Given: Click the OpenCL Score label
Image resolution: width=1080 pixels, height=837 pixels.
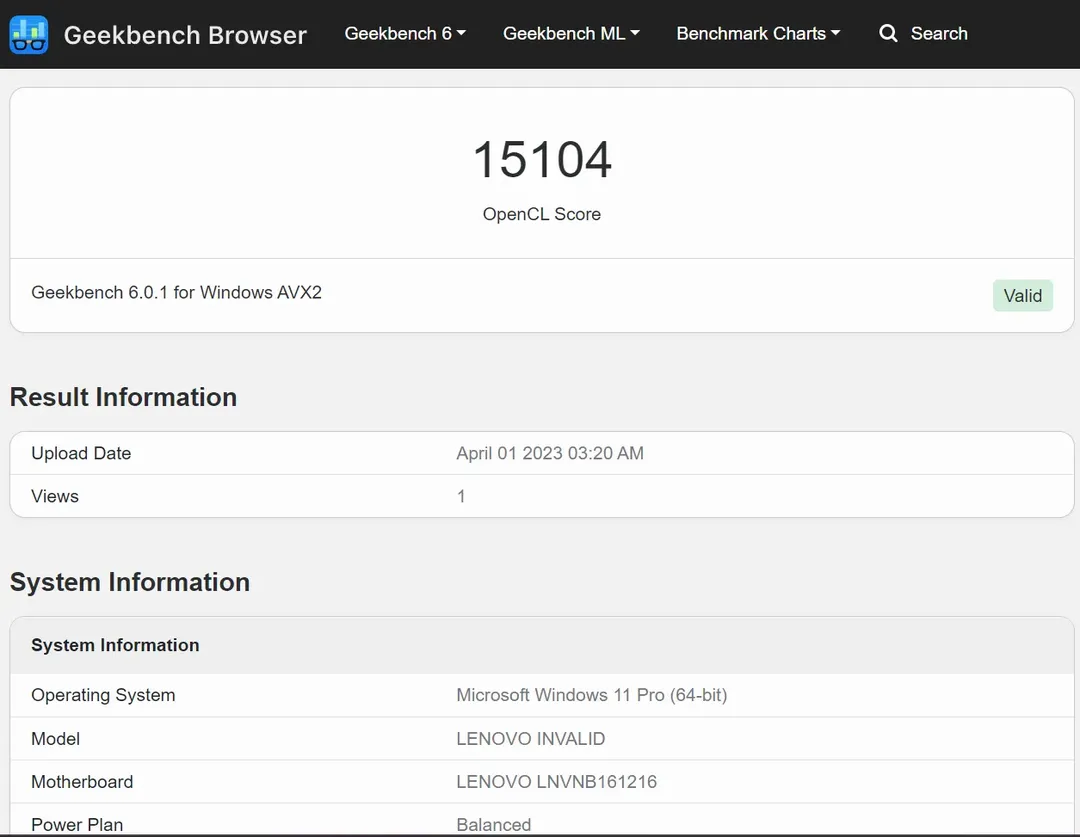Looking at the screenshot, I should click(x=542, y=214).
